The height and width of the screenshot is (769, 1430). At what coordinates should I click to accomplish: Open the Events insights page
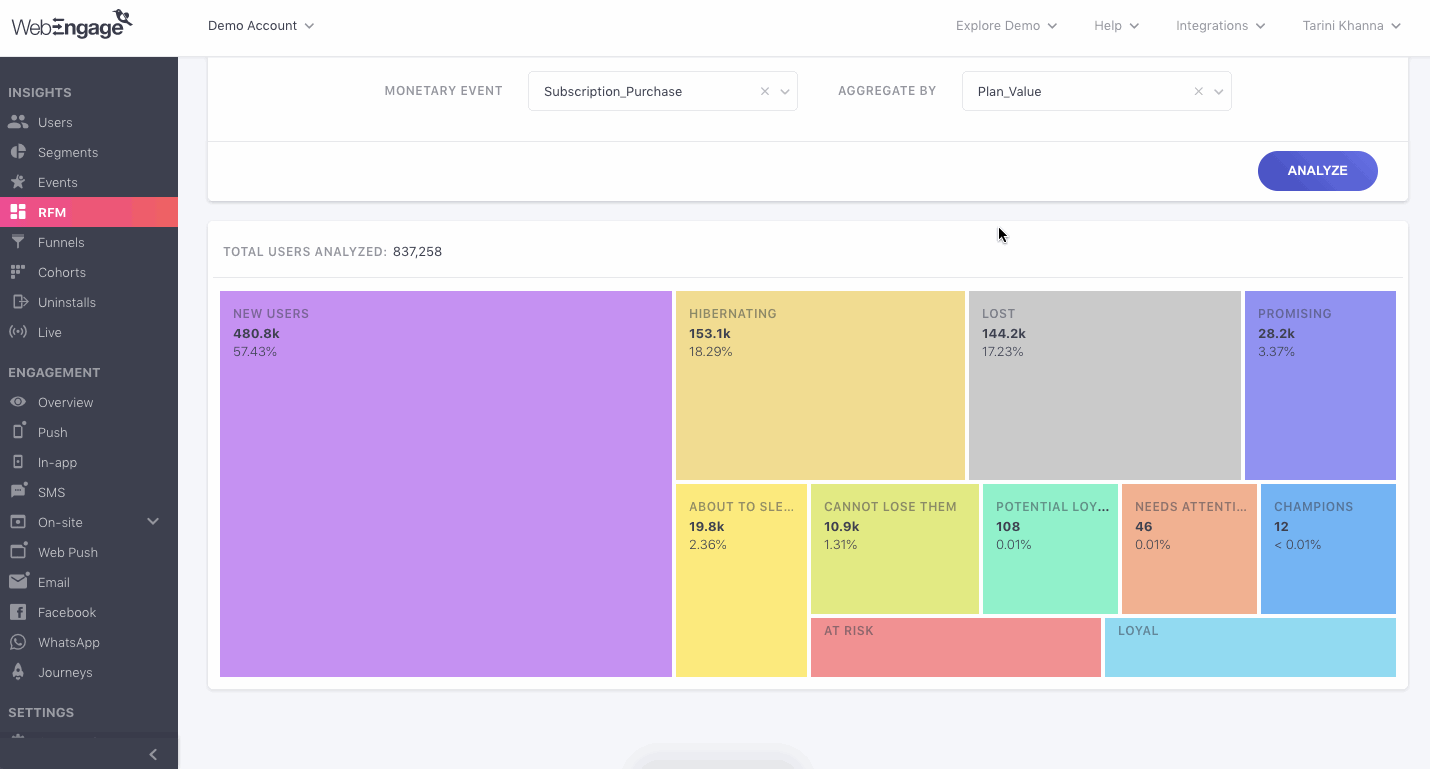[58, 182]
